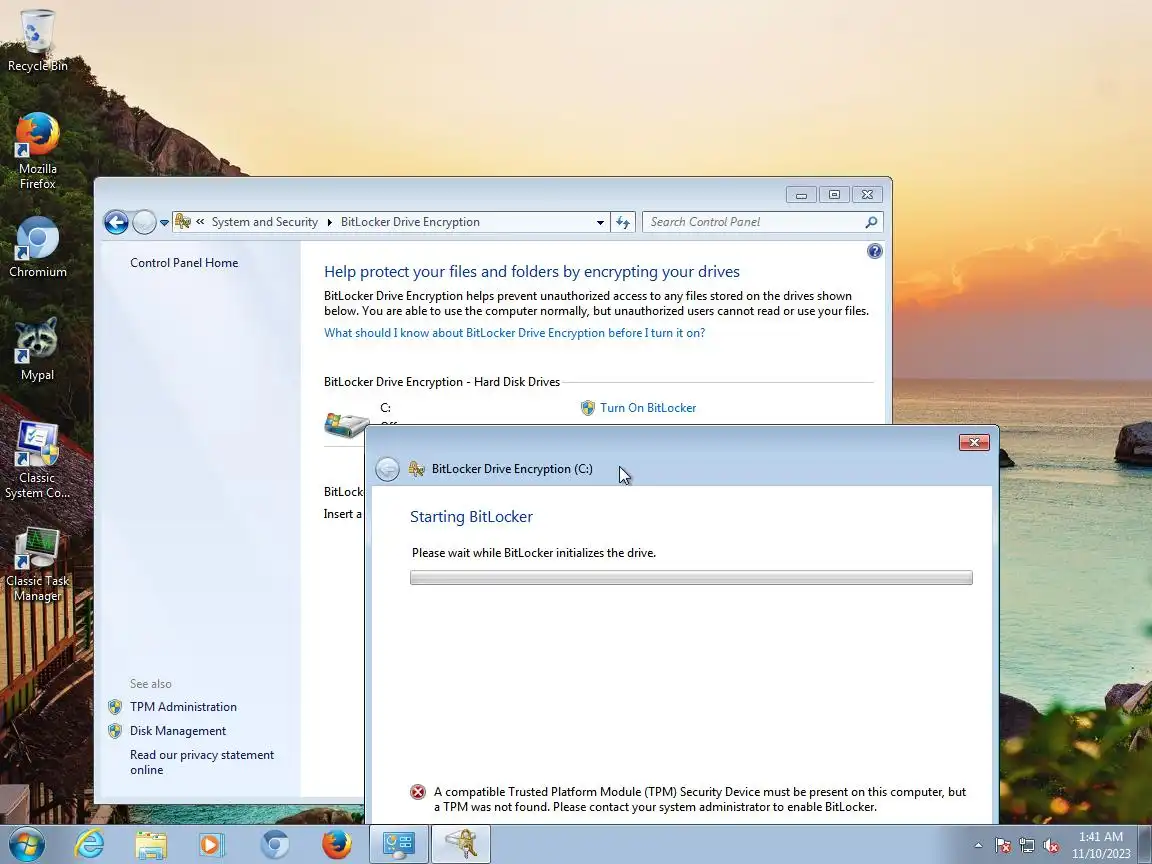
Task: Click shield icon next to TPM Administration
Action: [115, 707]
